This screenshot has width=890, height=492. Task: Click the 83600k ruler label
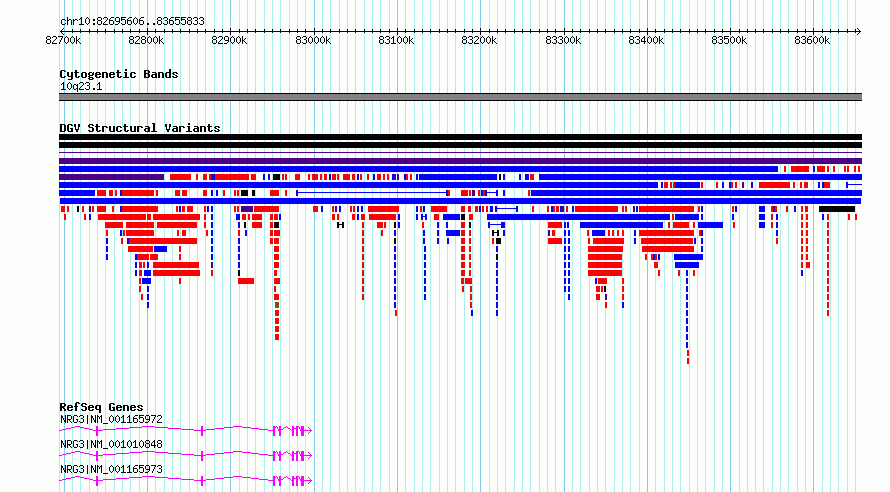pyautogui.click(x=812, y=41)
